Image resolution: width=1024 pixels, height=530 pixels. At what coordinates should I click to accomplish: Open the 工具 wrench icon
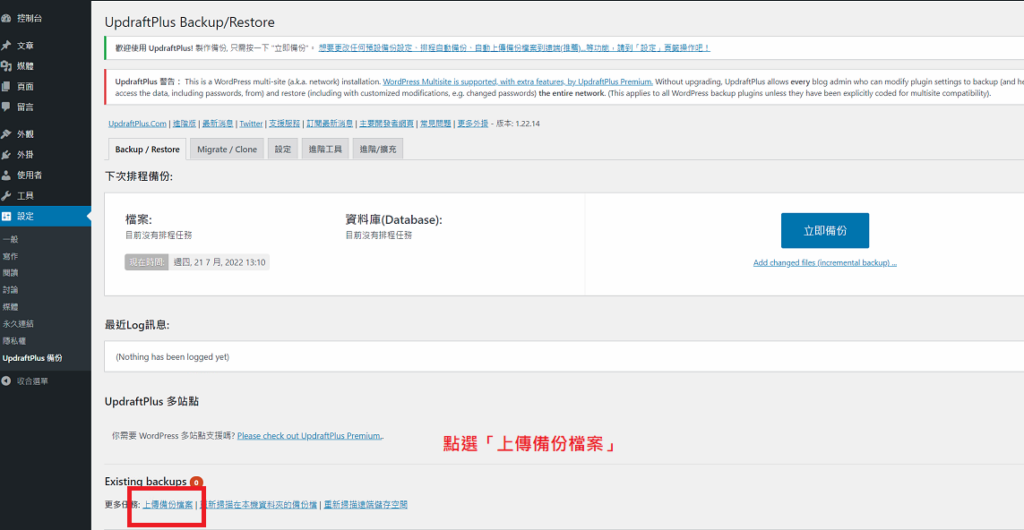click(x=7, y=195)
